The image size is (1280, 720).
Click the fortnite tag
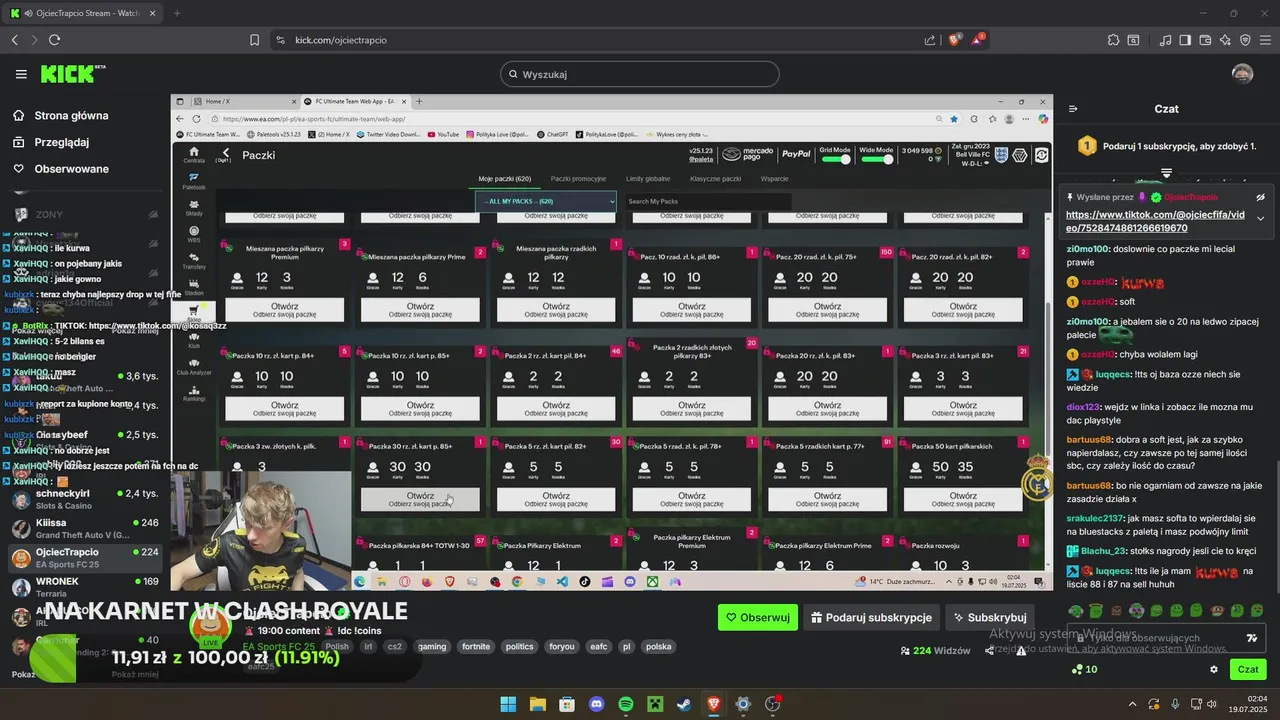476,646
